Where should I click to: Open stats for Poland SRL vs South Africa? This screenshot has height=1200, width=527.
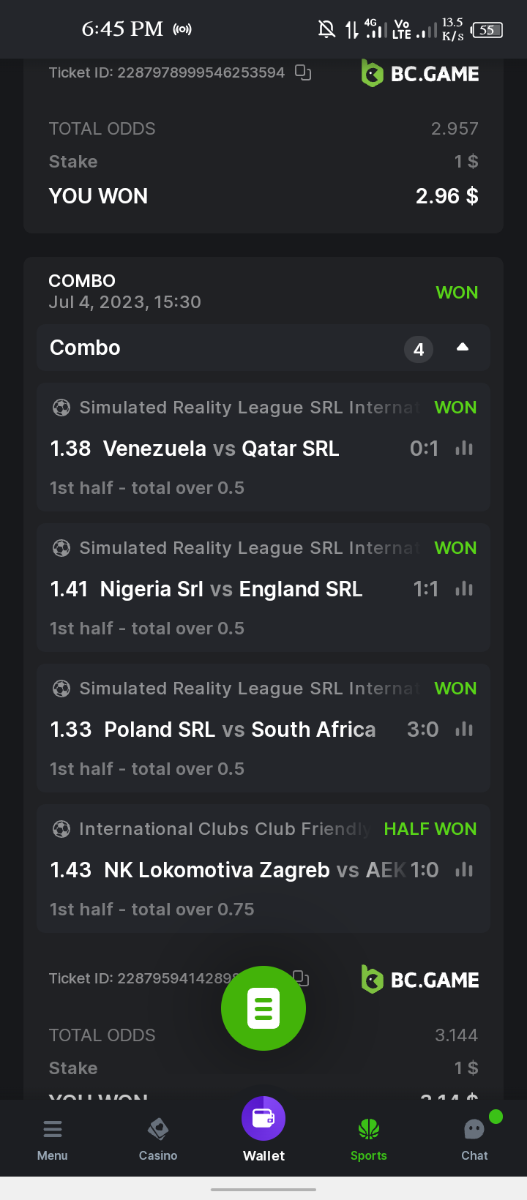[x=464, y=730]
